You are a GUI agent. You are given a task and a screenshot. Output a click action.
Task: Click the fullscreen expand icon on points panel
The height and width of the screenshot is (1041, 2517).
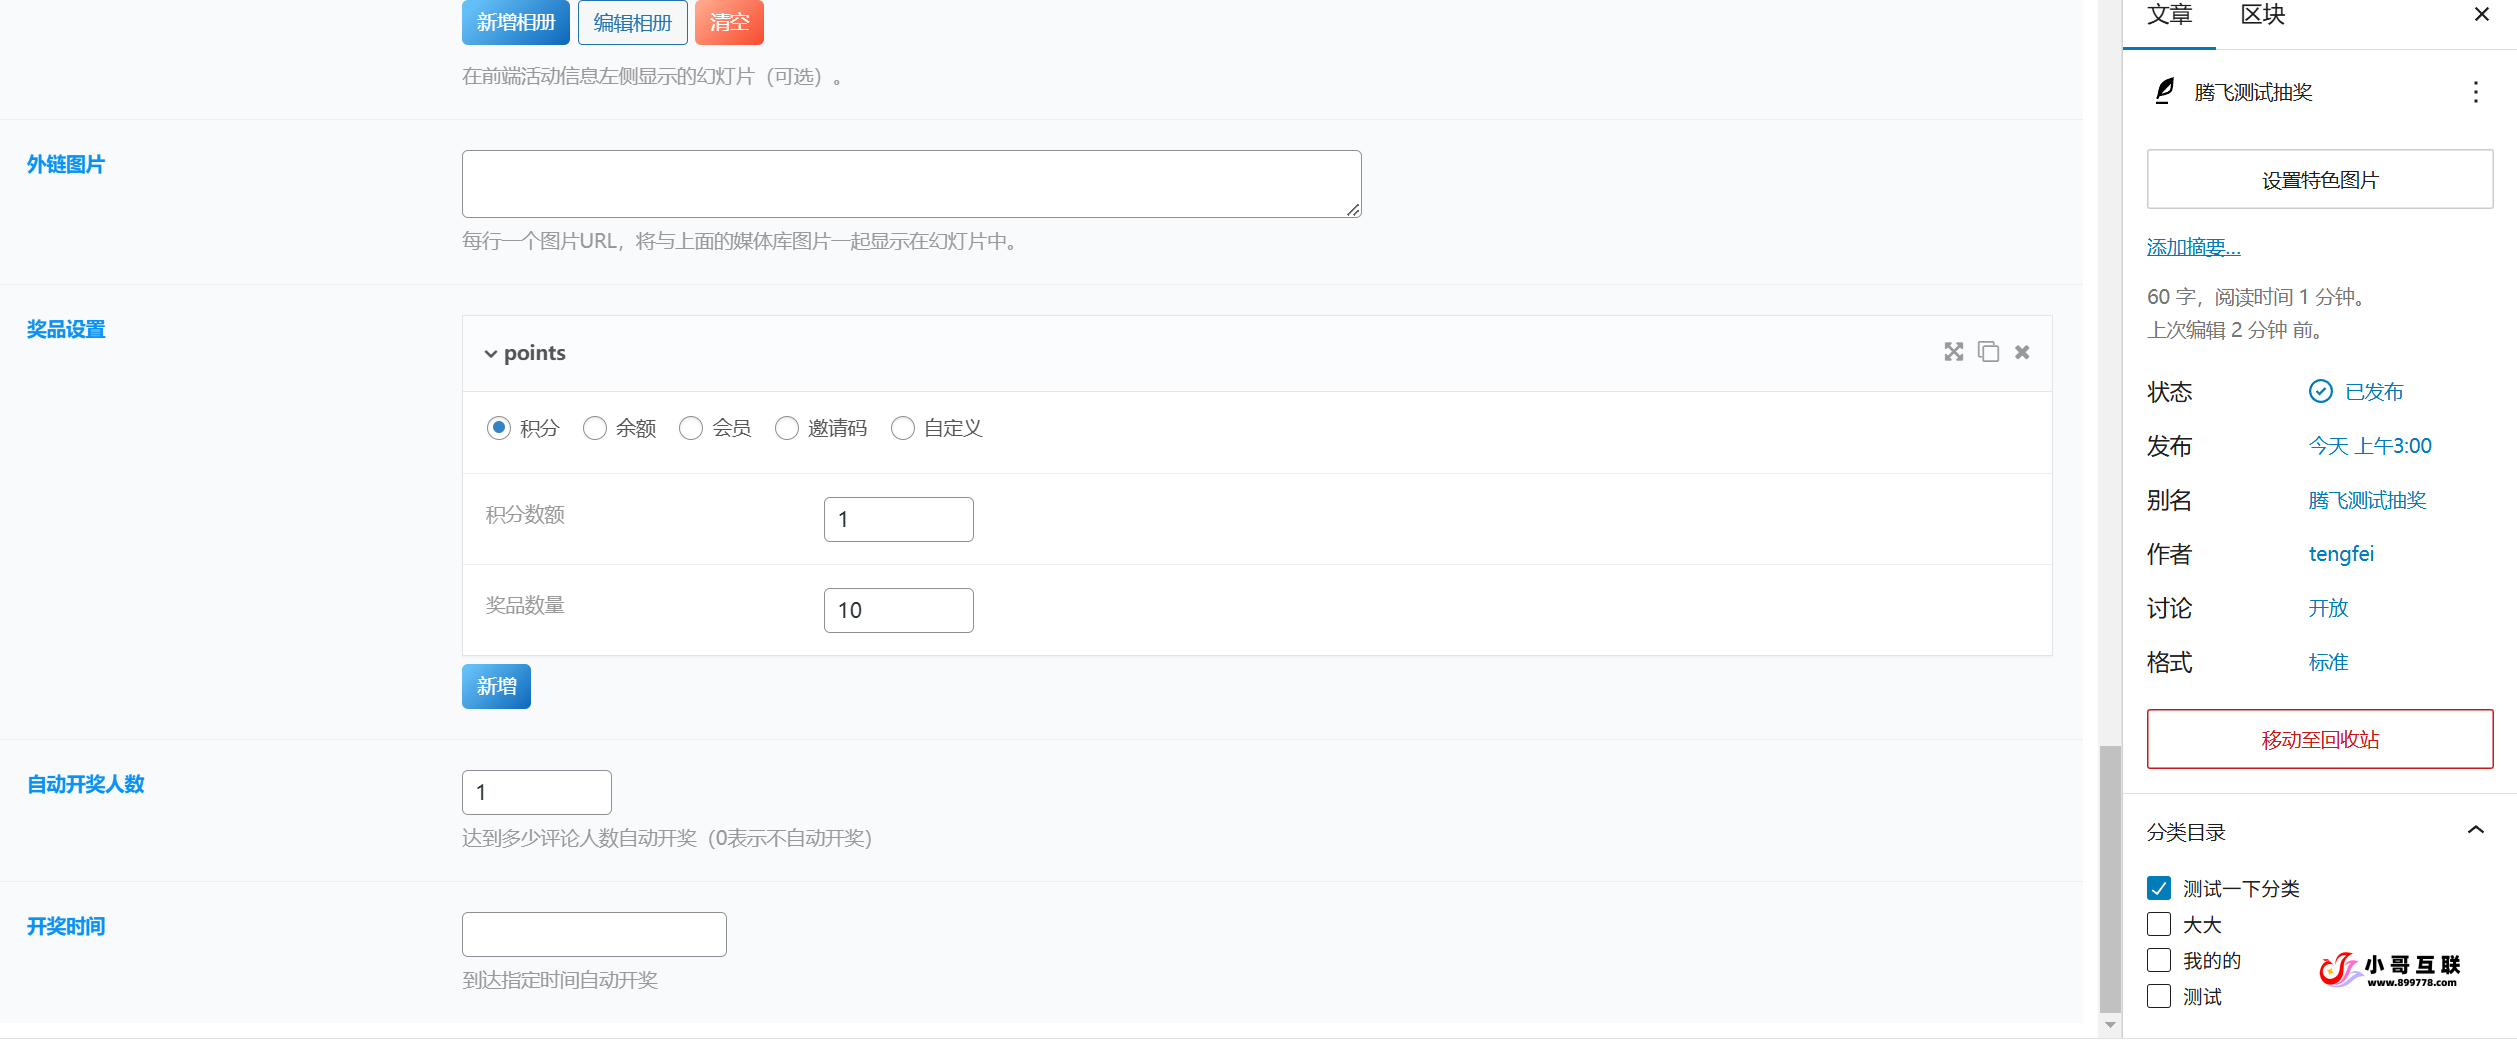tap(1953, 352)
